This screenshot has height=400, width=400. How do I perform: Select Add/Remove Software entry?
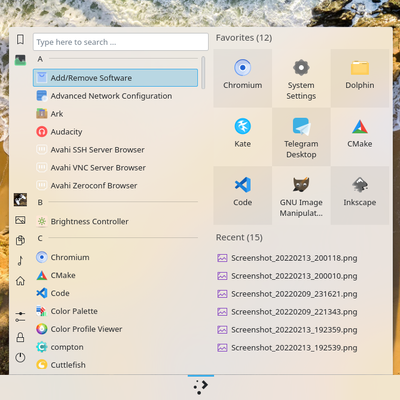point(115,78)
